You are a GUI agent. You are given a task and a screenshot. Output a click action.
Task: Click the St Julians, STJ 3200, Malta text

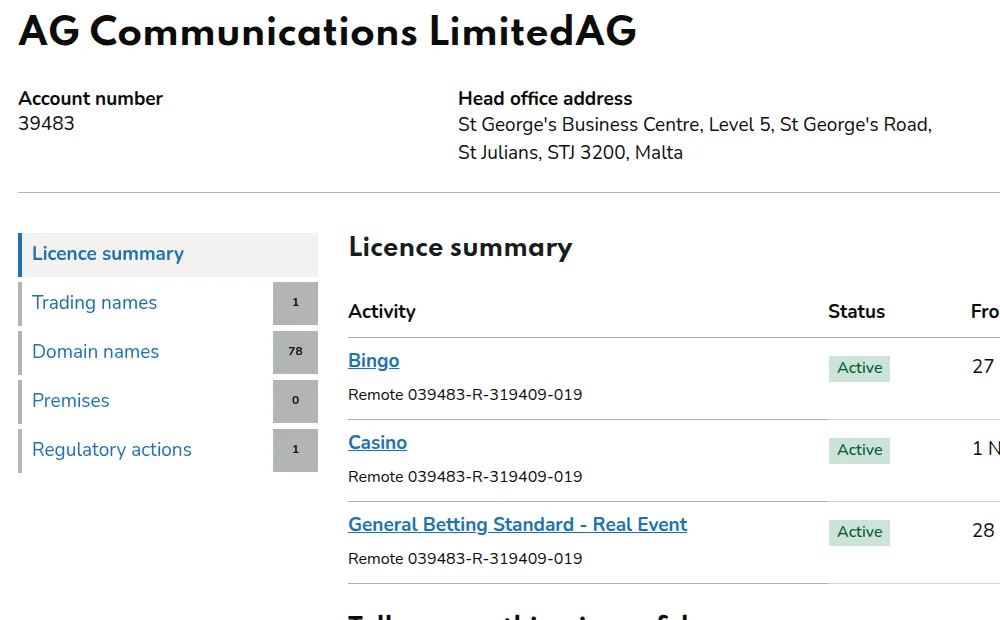tap(570, 152)
